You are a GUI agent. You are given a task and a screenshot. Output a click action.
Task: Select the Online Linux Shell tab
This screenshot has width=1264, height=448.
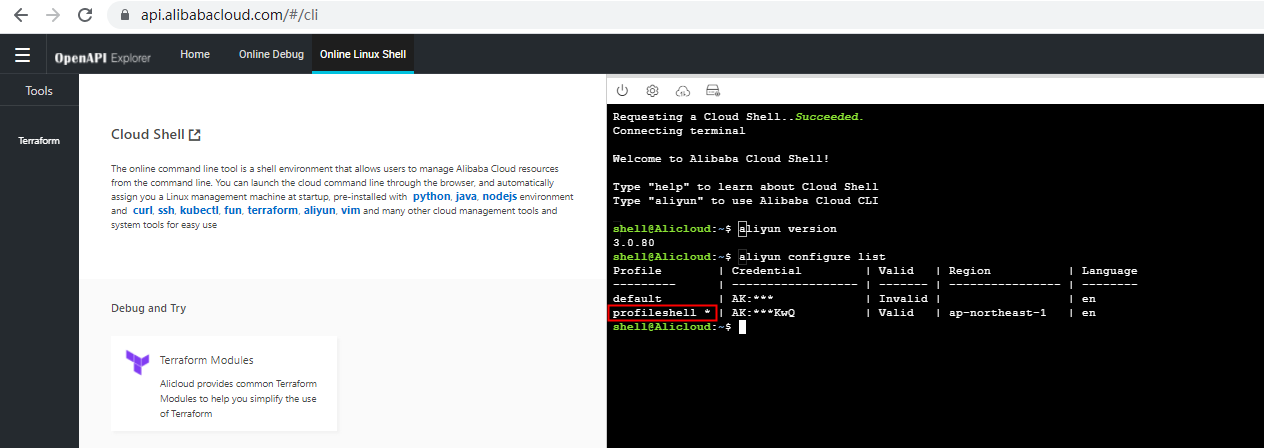click(363, 54)
